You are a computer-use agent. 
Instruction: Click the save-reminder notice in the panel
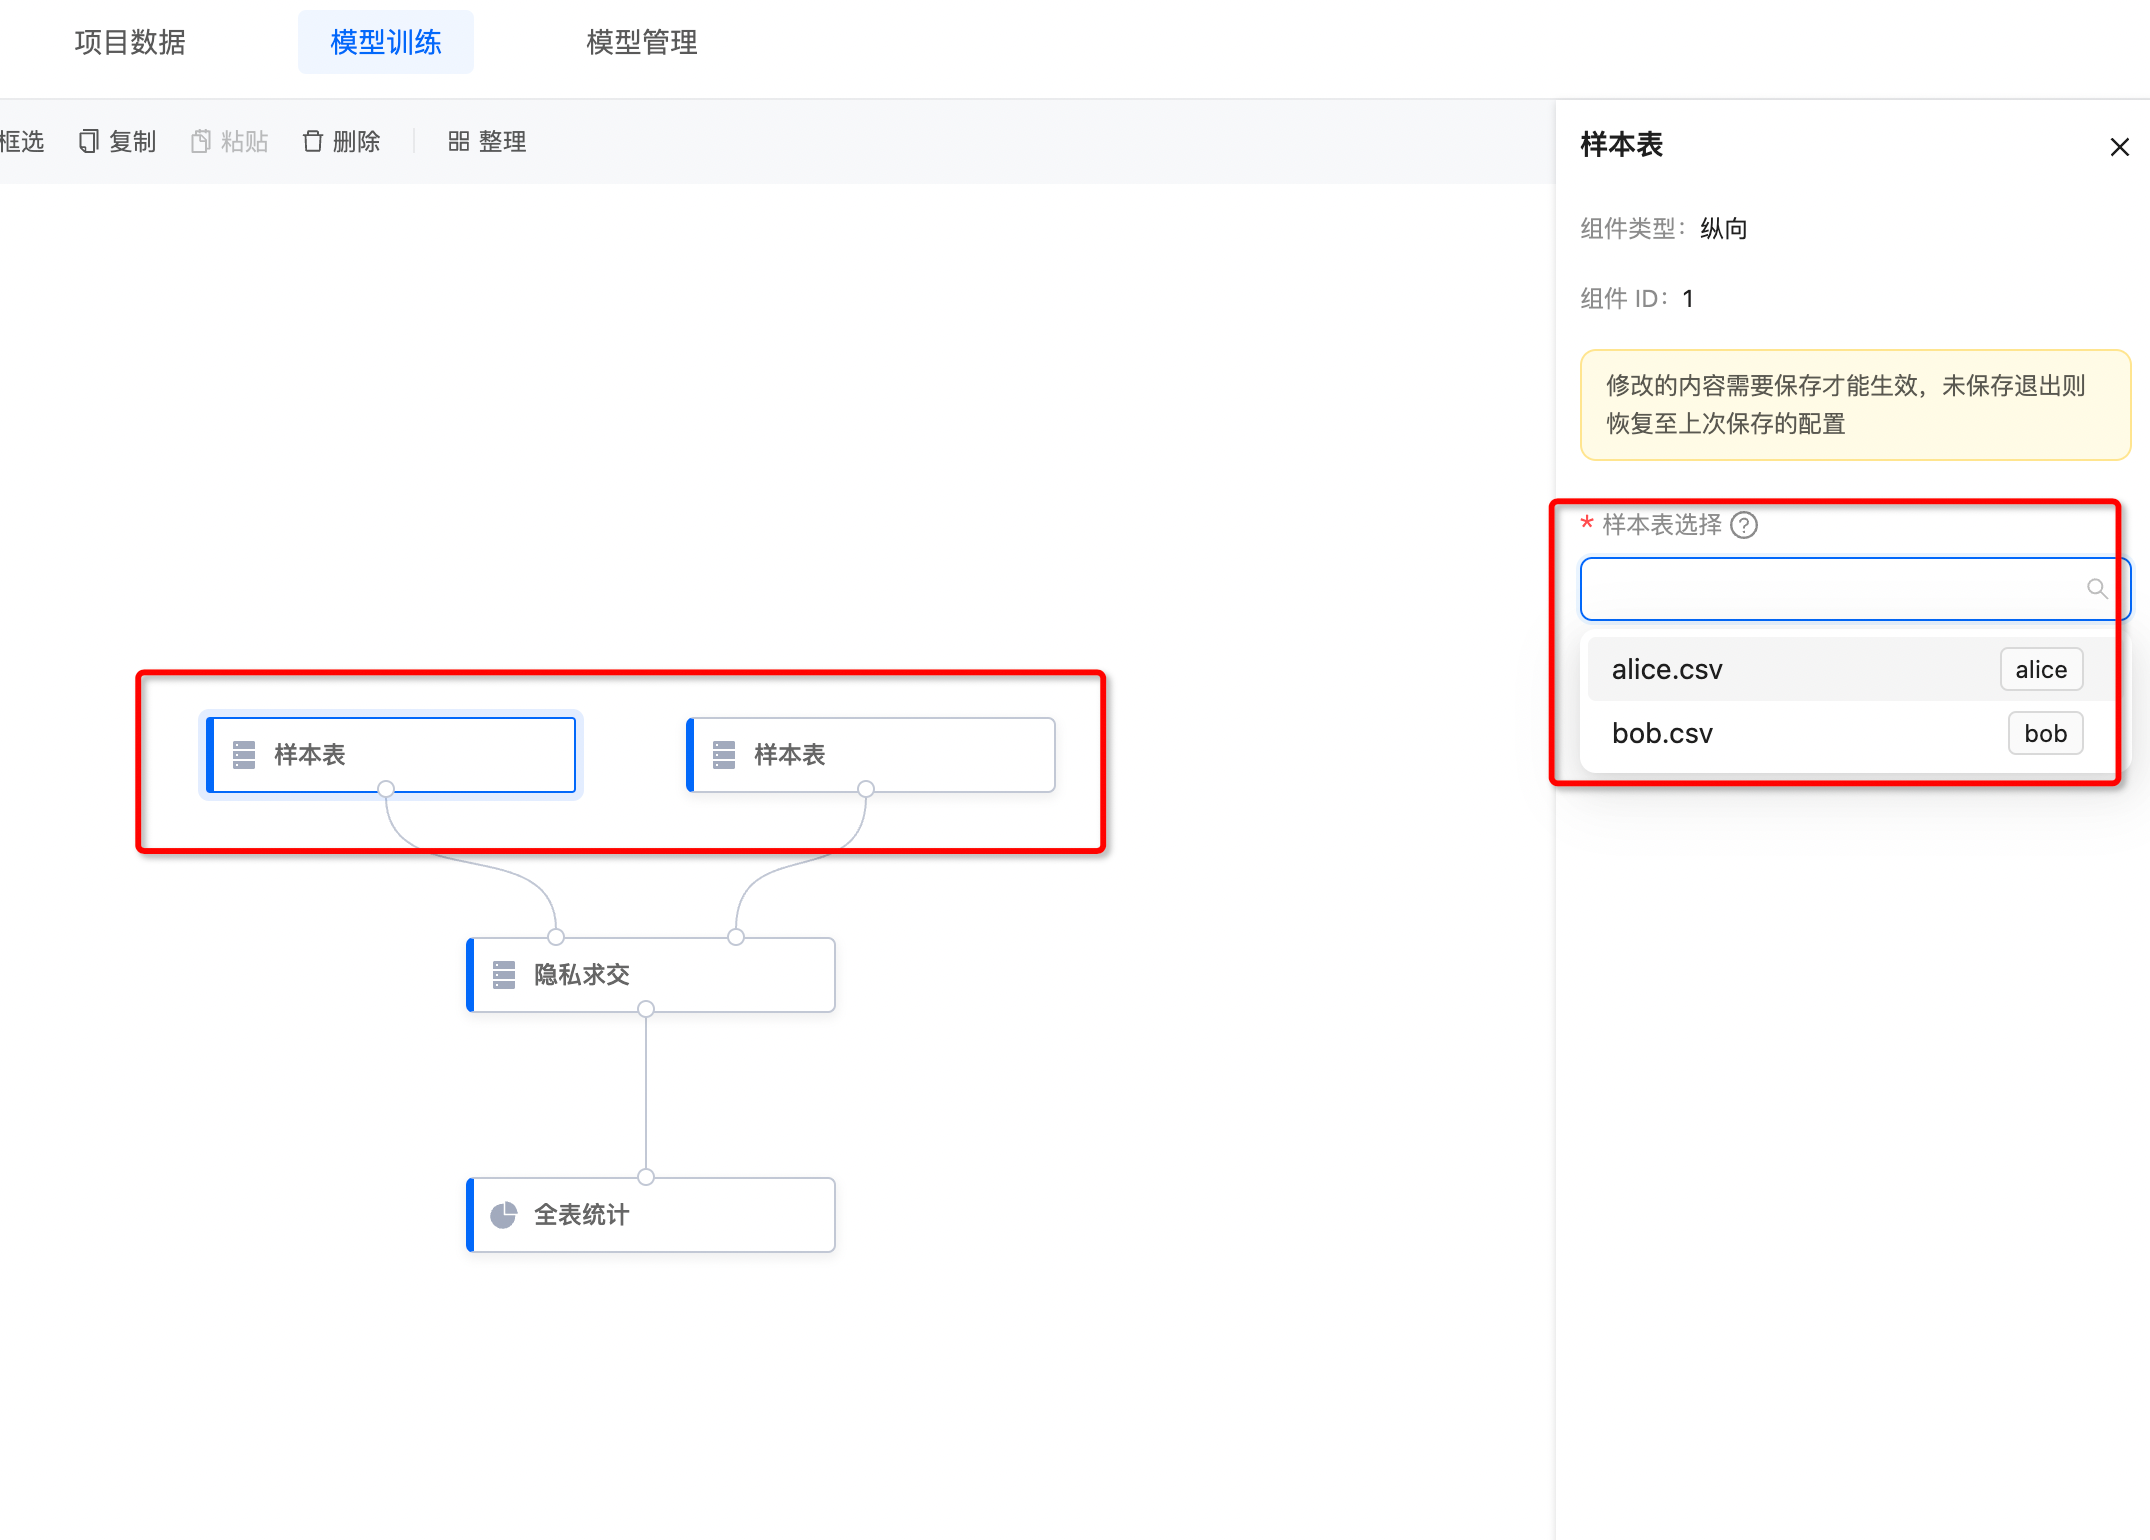click(x=1855, y=405)
